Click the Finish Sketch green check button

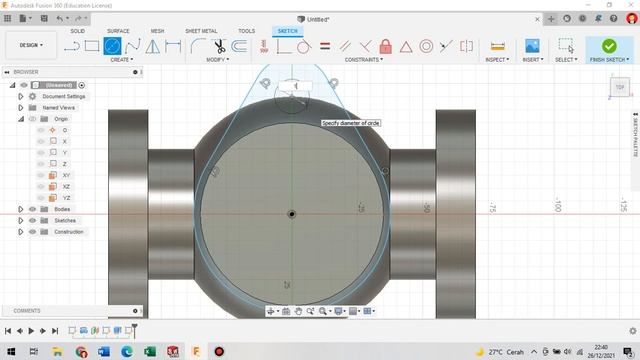(x=609, y=46)
